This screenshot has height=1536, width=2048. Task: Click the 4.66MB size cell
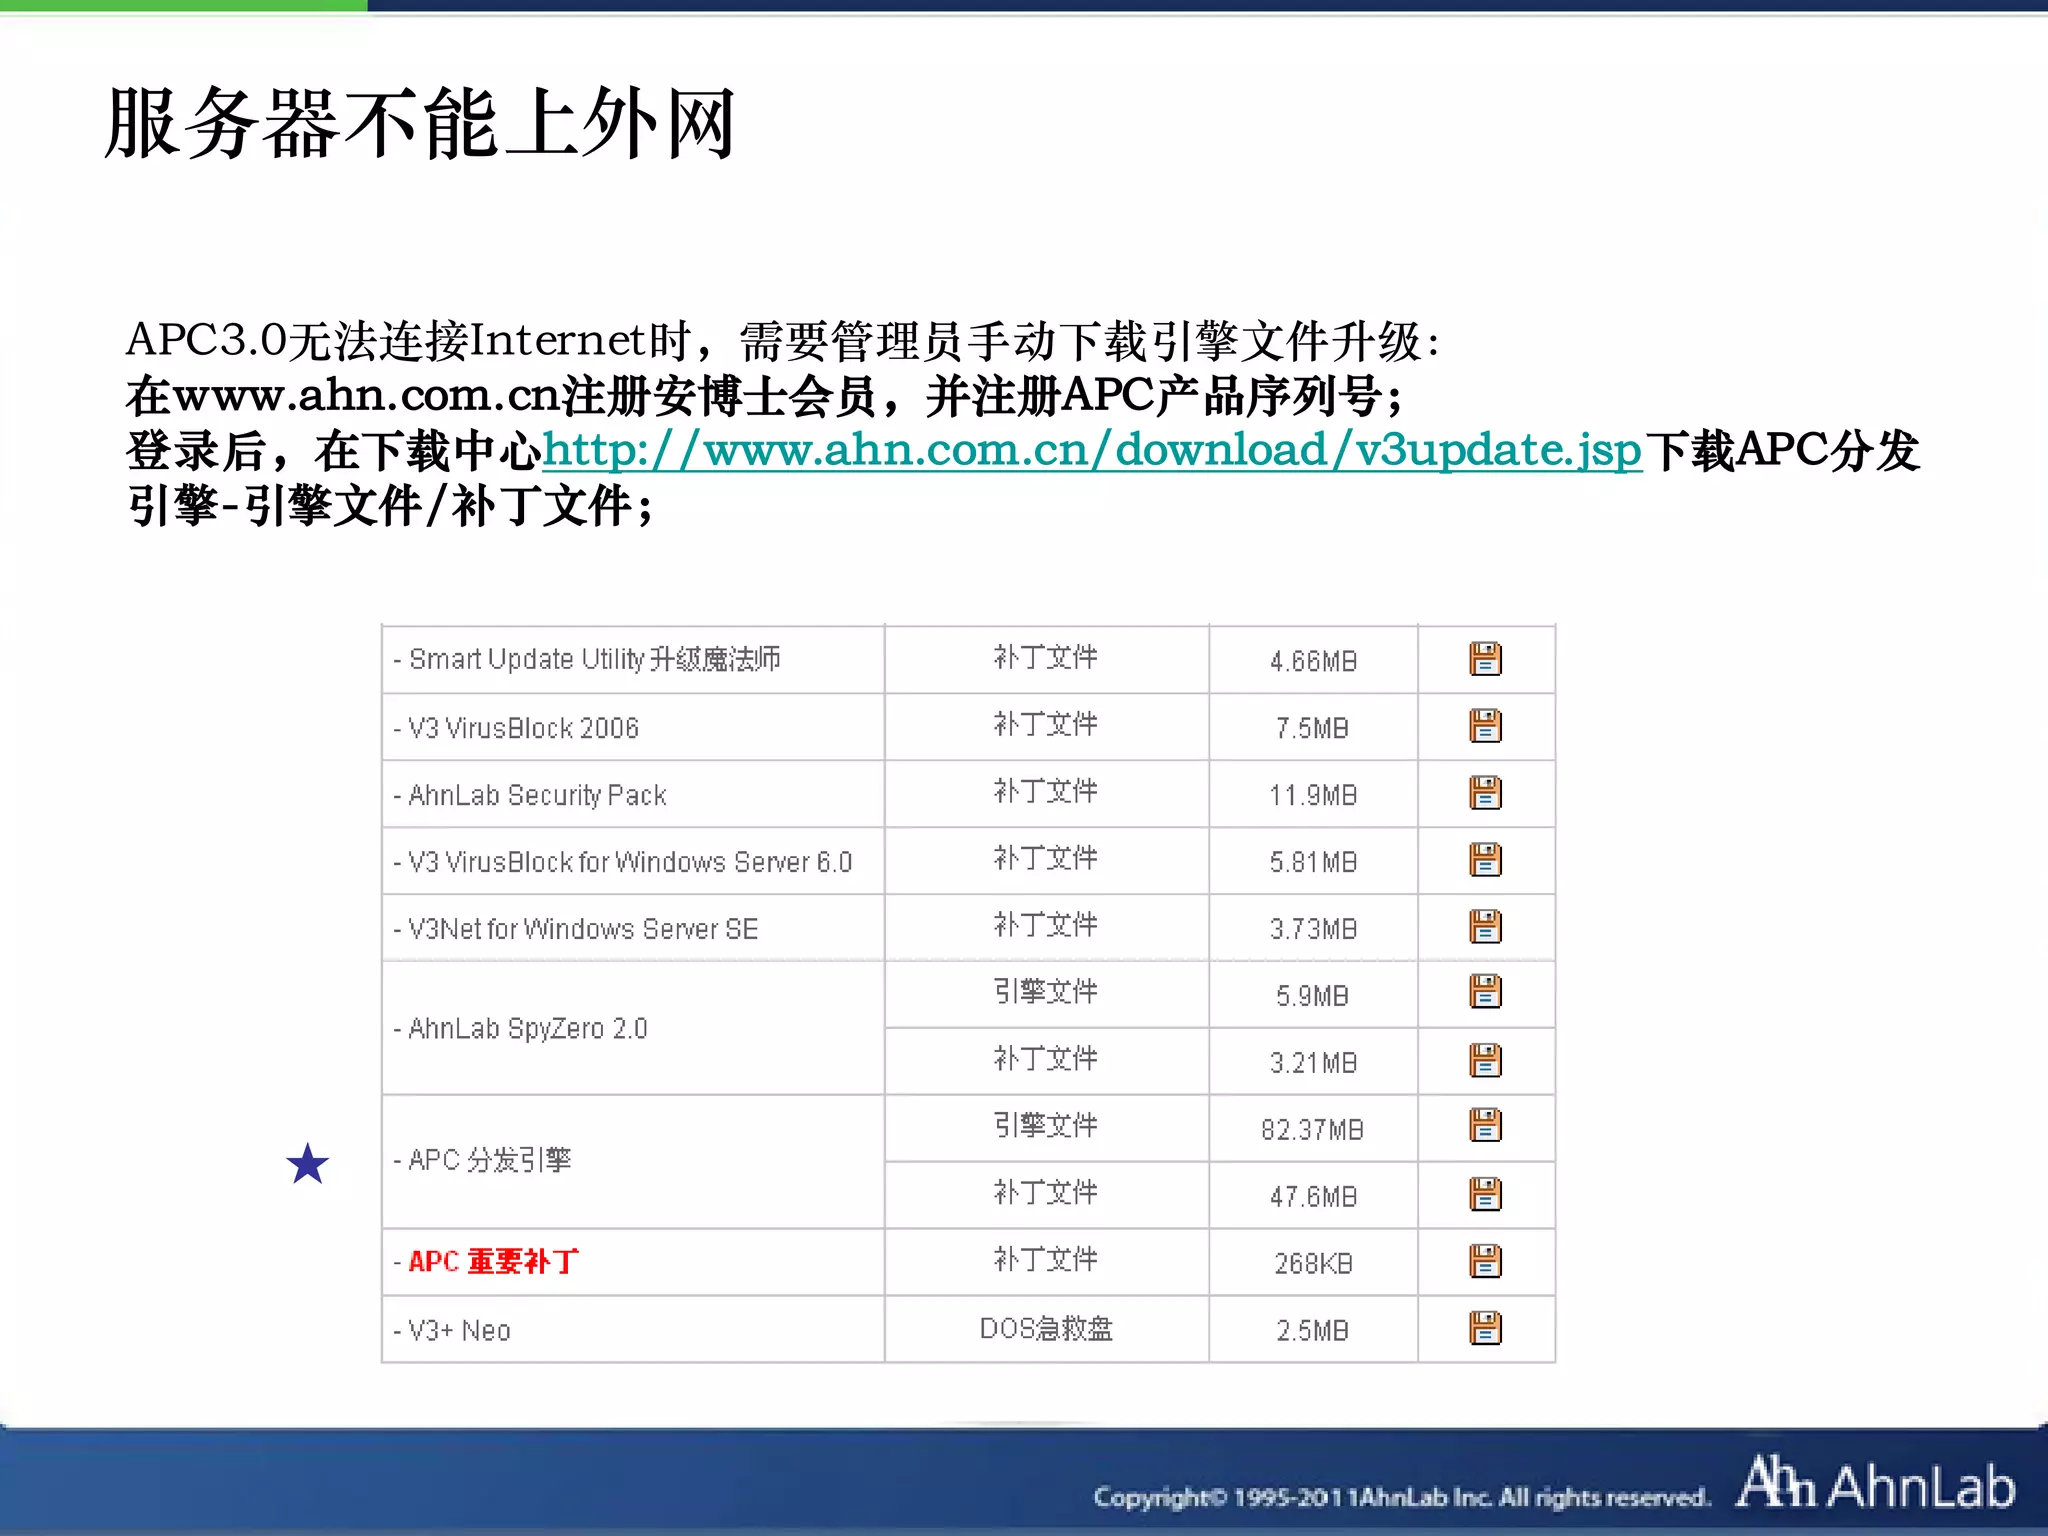(x=1313, y=661)
